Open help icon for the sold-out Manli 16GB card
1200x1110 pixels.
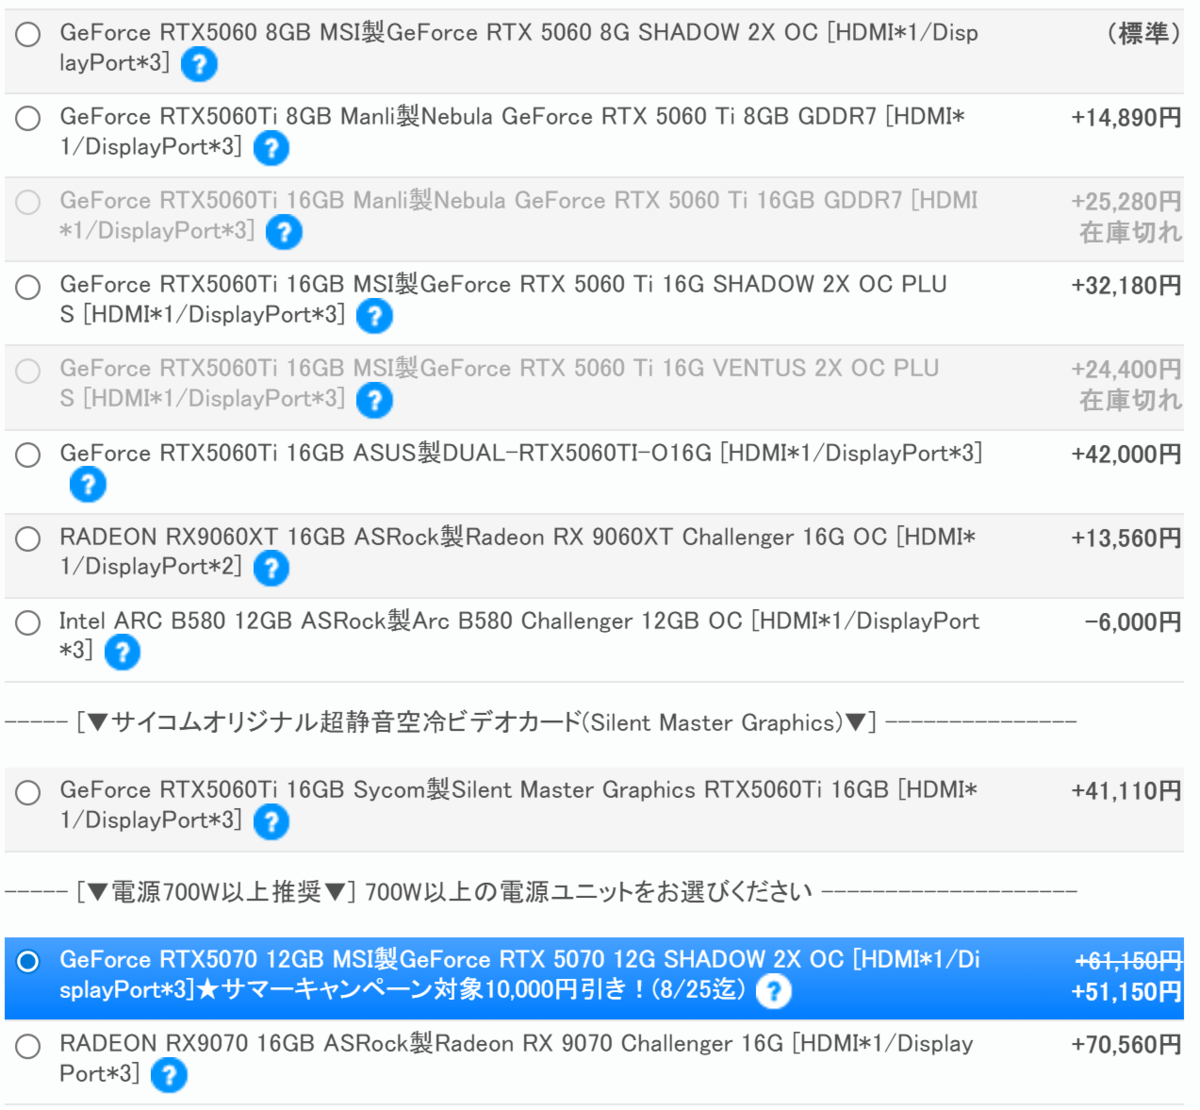(x=283, y=232)
